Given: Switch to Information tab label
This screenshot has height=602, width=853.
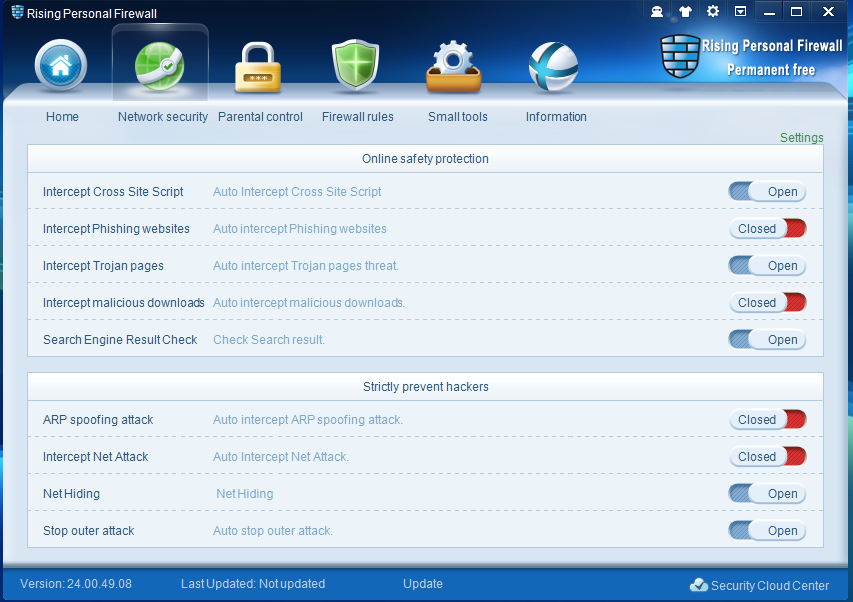Looking at the screenshot, I should click(x=556, y=116).
